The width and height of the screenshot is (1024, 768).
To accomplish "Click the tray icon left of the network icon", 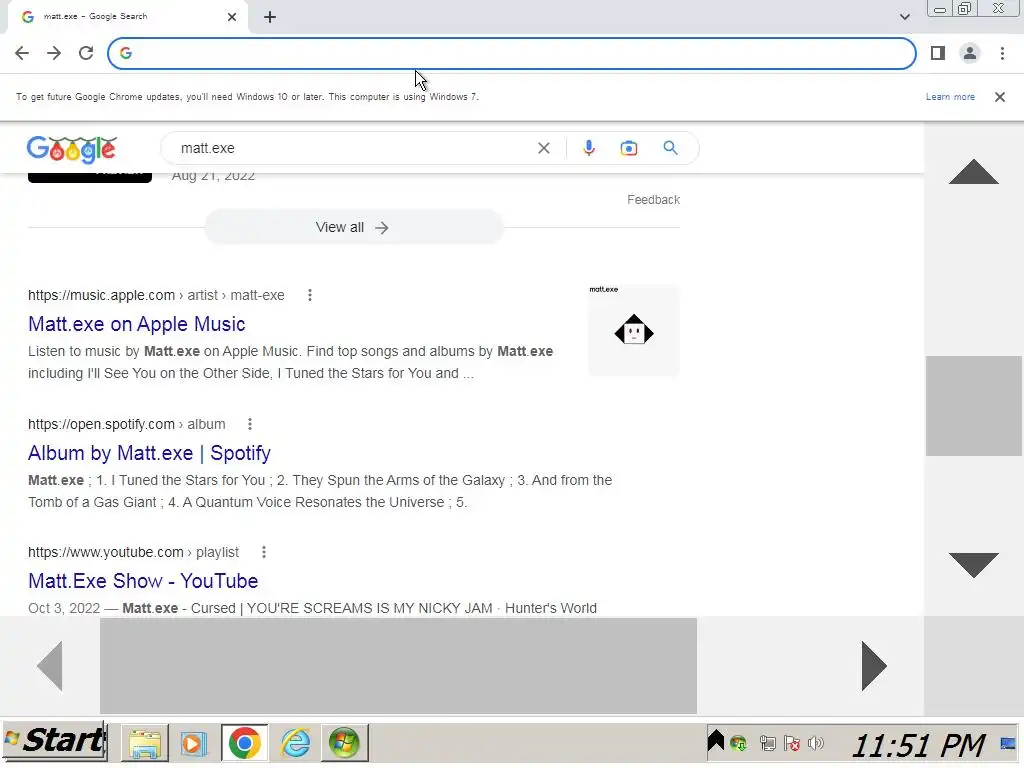I will (x=738, y=743).
